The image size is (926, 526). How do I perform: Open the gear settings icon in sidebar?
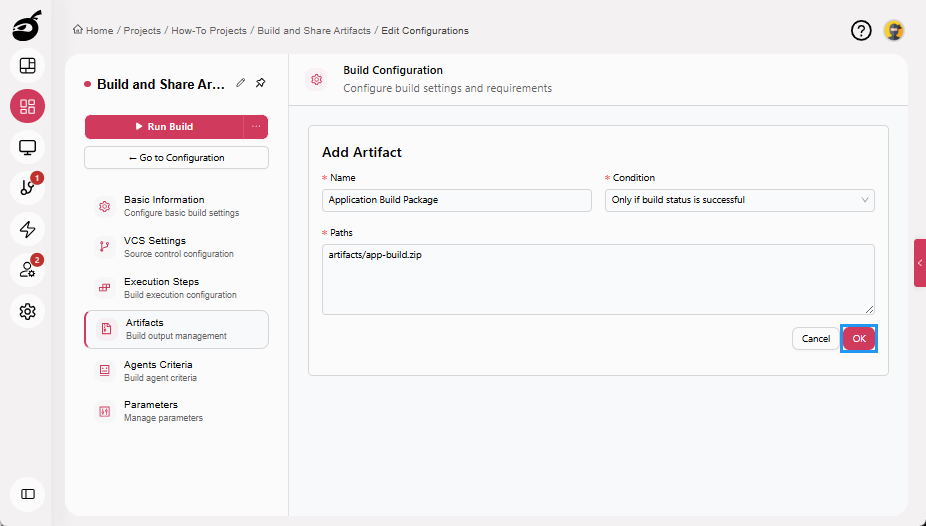[28, 311]
